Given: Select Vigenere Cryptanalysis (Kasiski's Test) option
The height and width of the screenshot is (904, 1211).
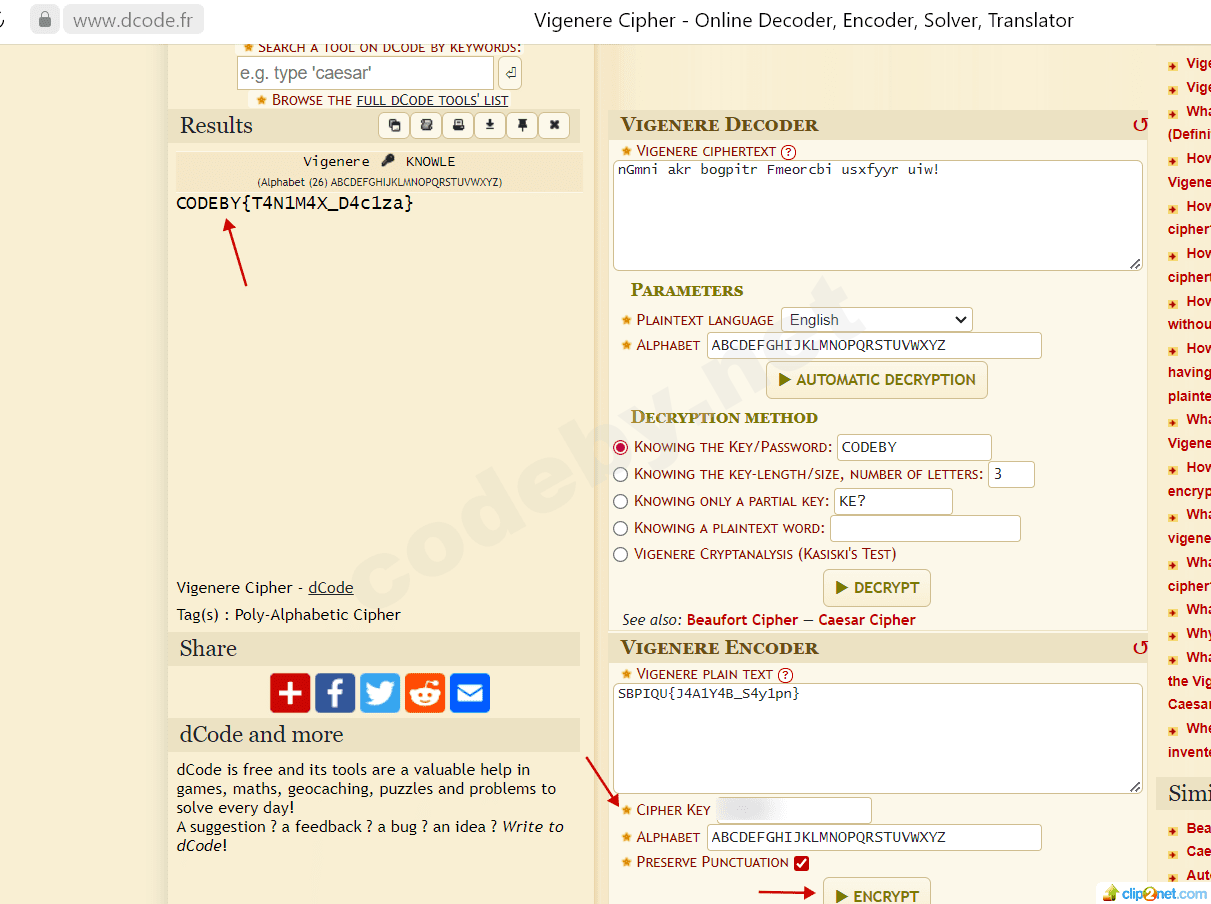Looking at the screenshot, I should tap(621, 555).
